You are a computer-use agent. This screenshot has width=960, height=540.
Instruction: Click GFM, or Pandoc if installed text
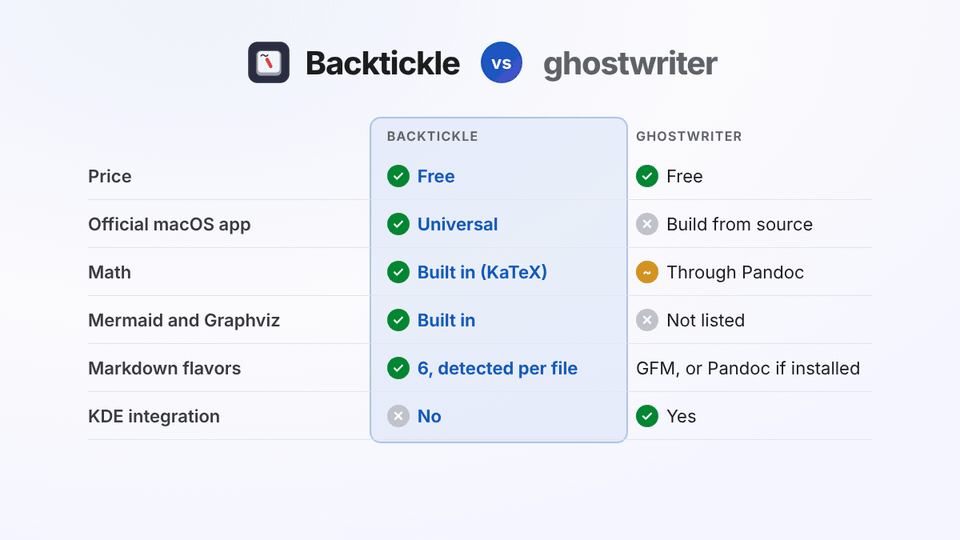tap(748, 369)
